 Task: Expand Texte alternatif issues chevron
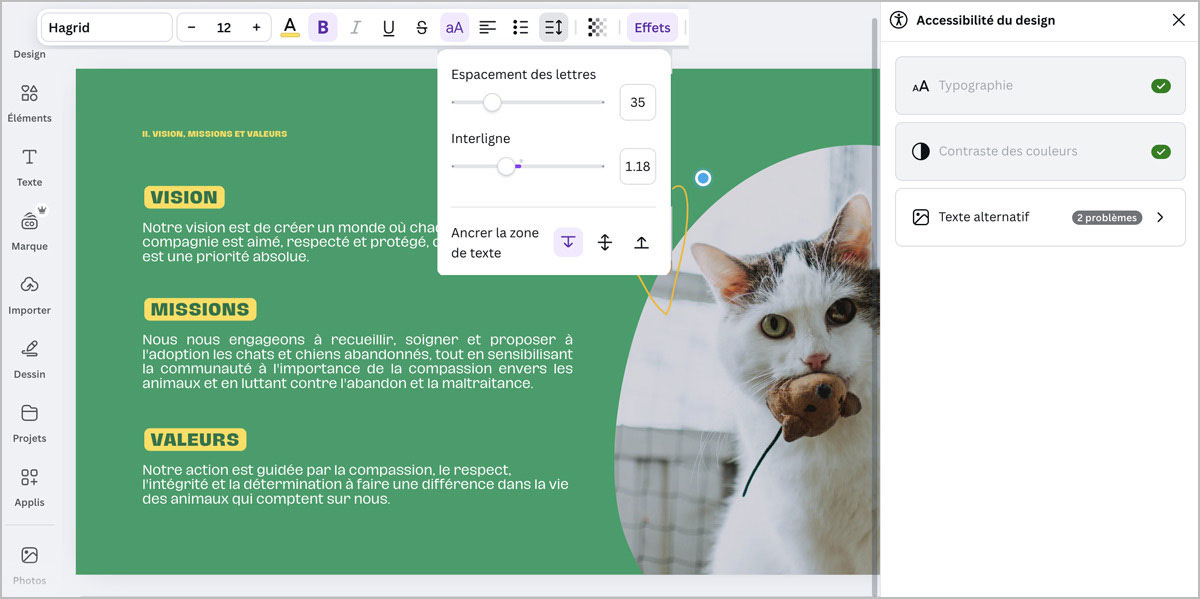(x=1160, y=217)
